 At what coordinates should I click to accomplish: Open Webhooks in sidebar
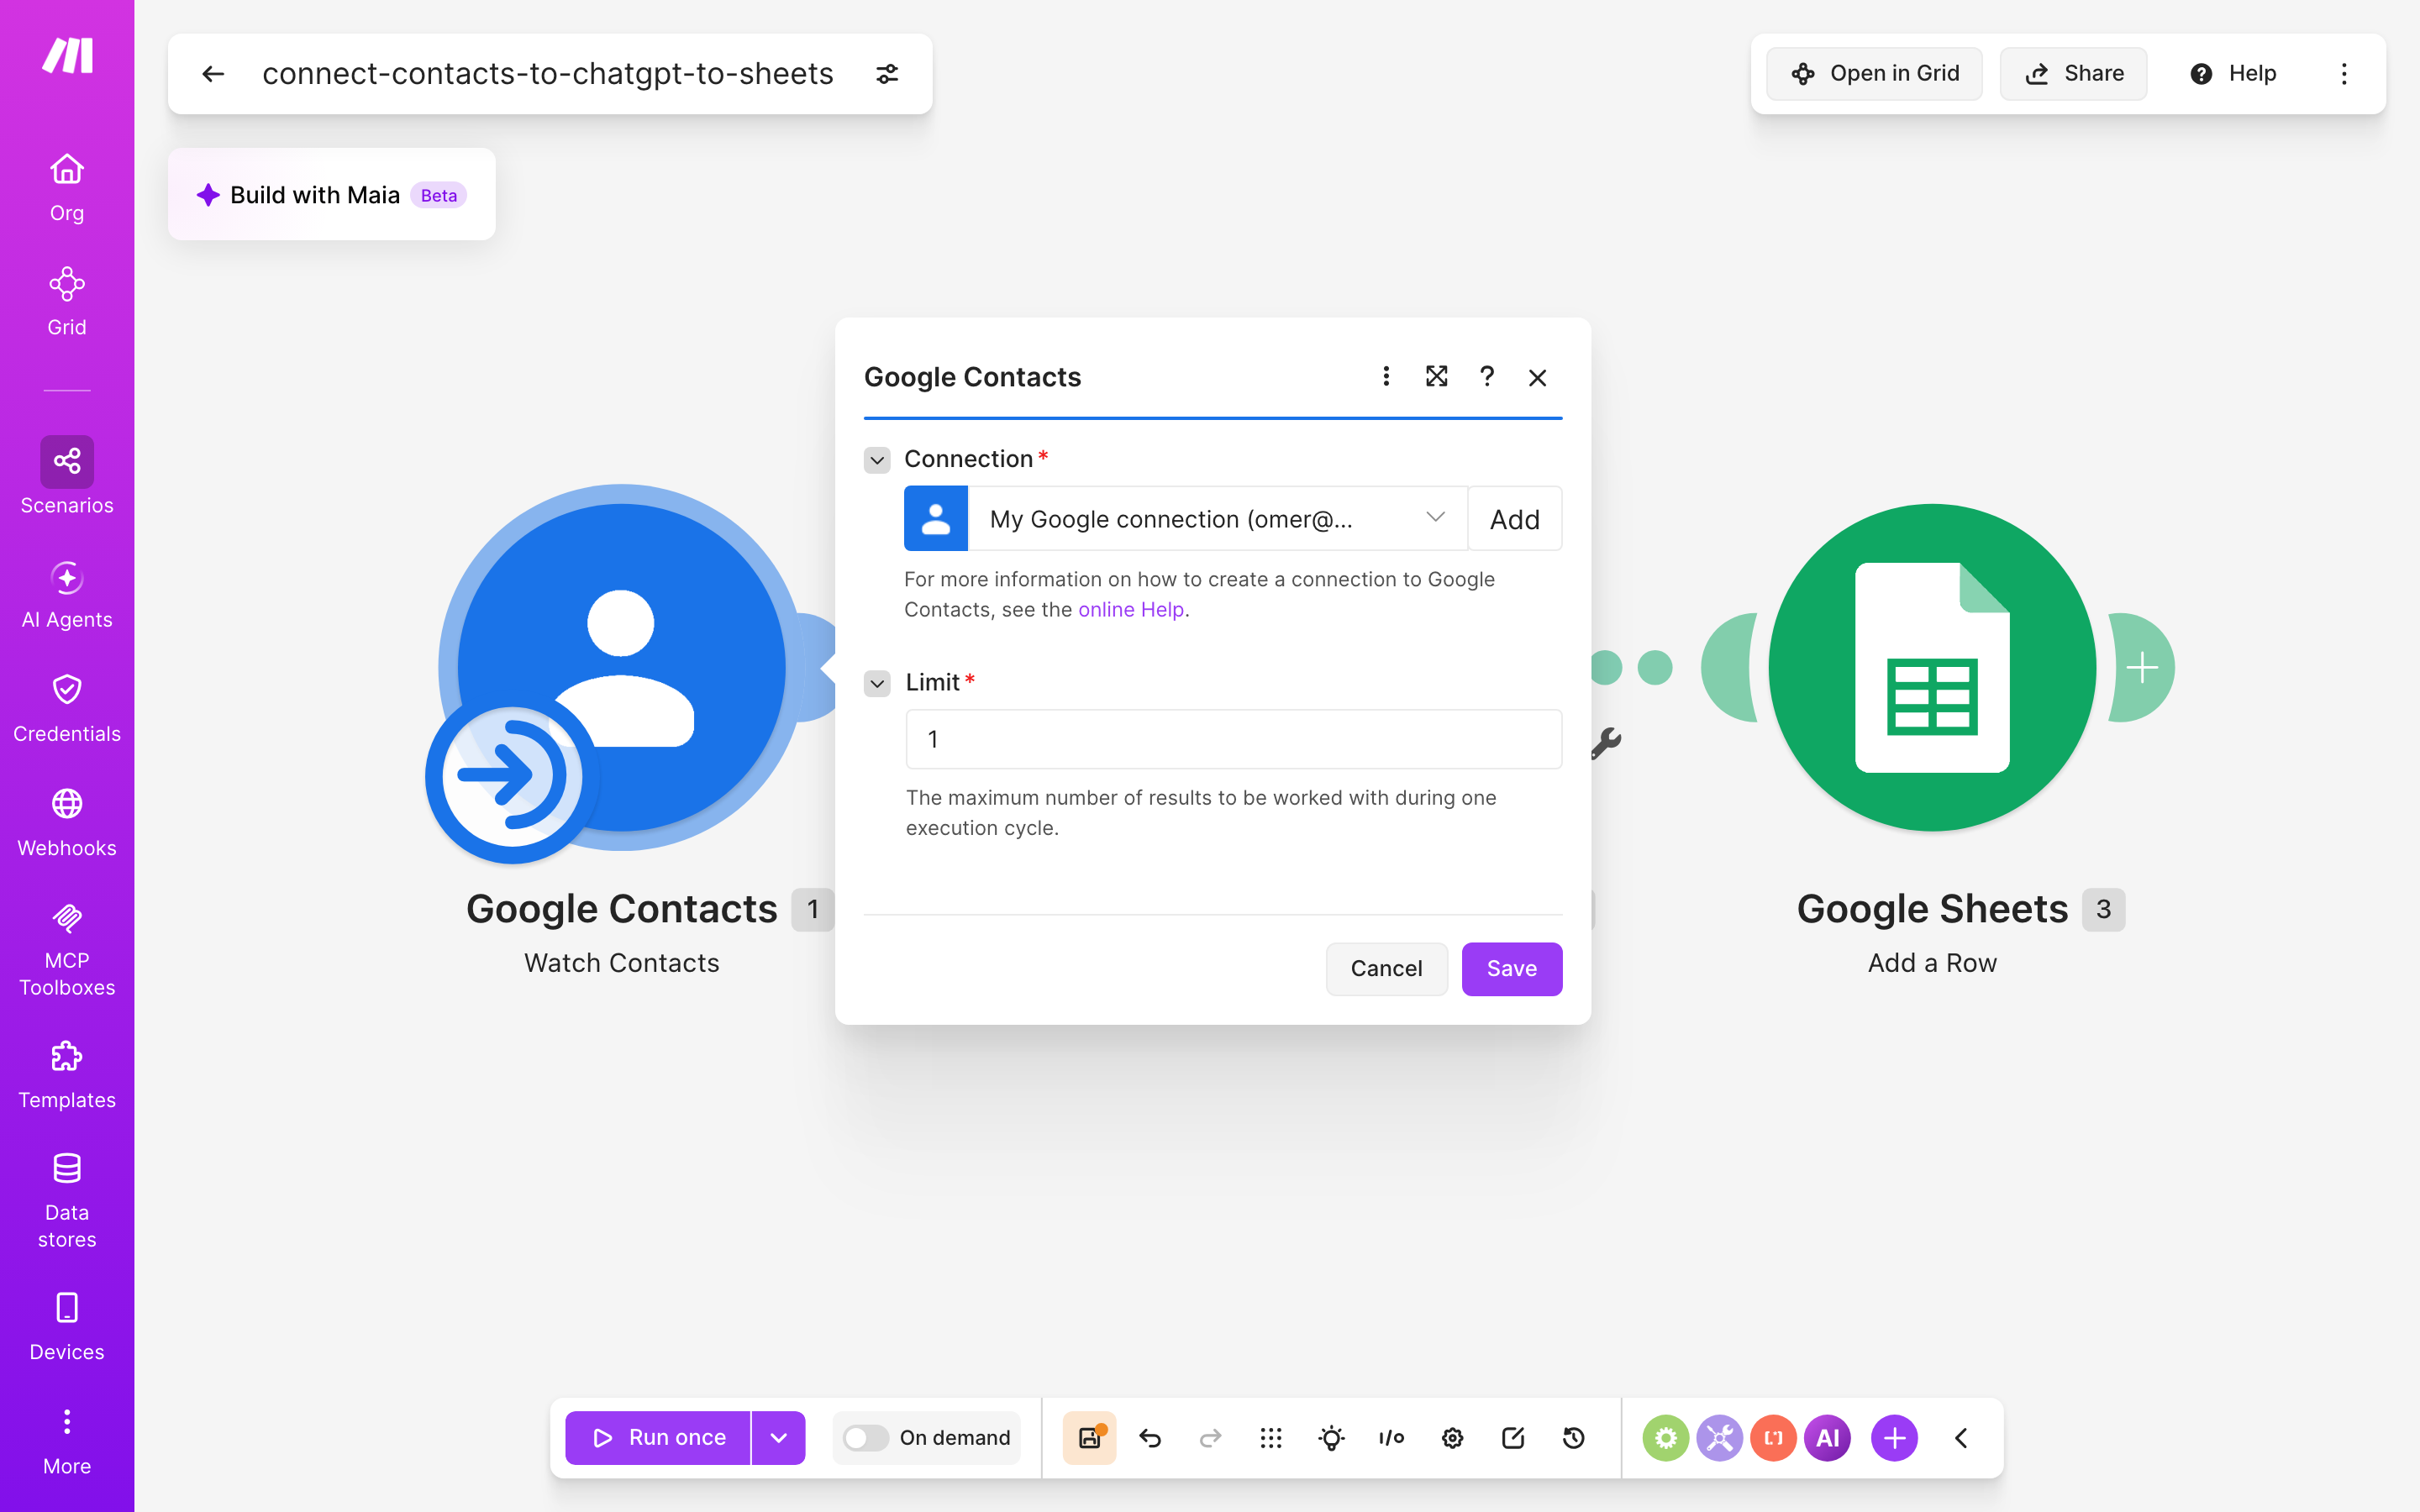pyautogui.click(x=67, y=823)
